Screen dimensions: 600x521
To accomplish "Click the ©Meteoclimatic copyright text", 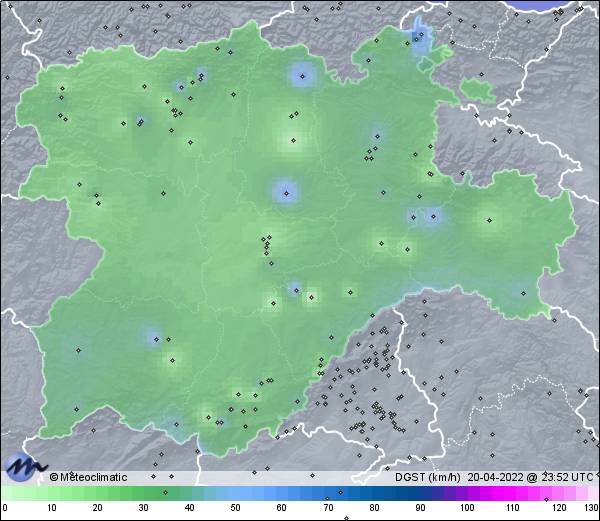I will pyautogui.click(x=88, y=477).
